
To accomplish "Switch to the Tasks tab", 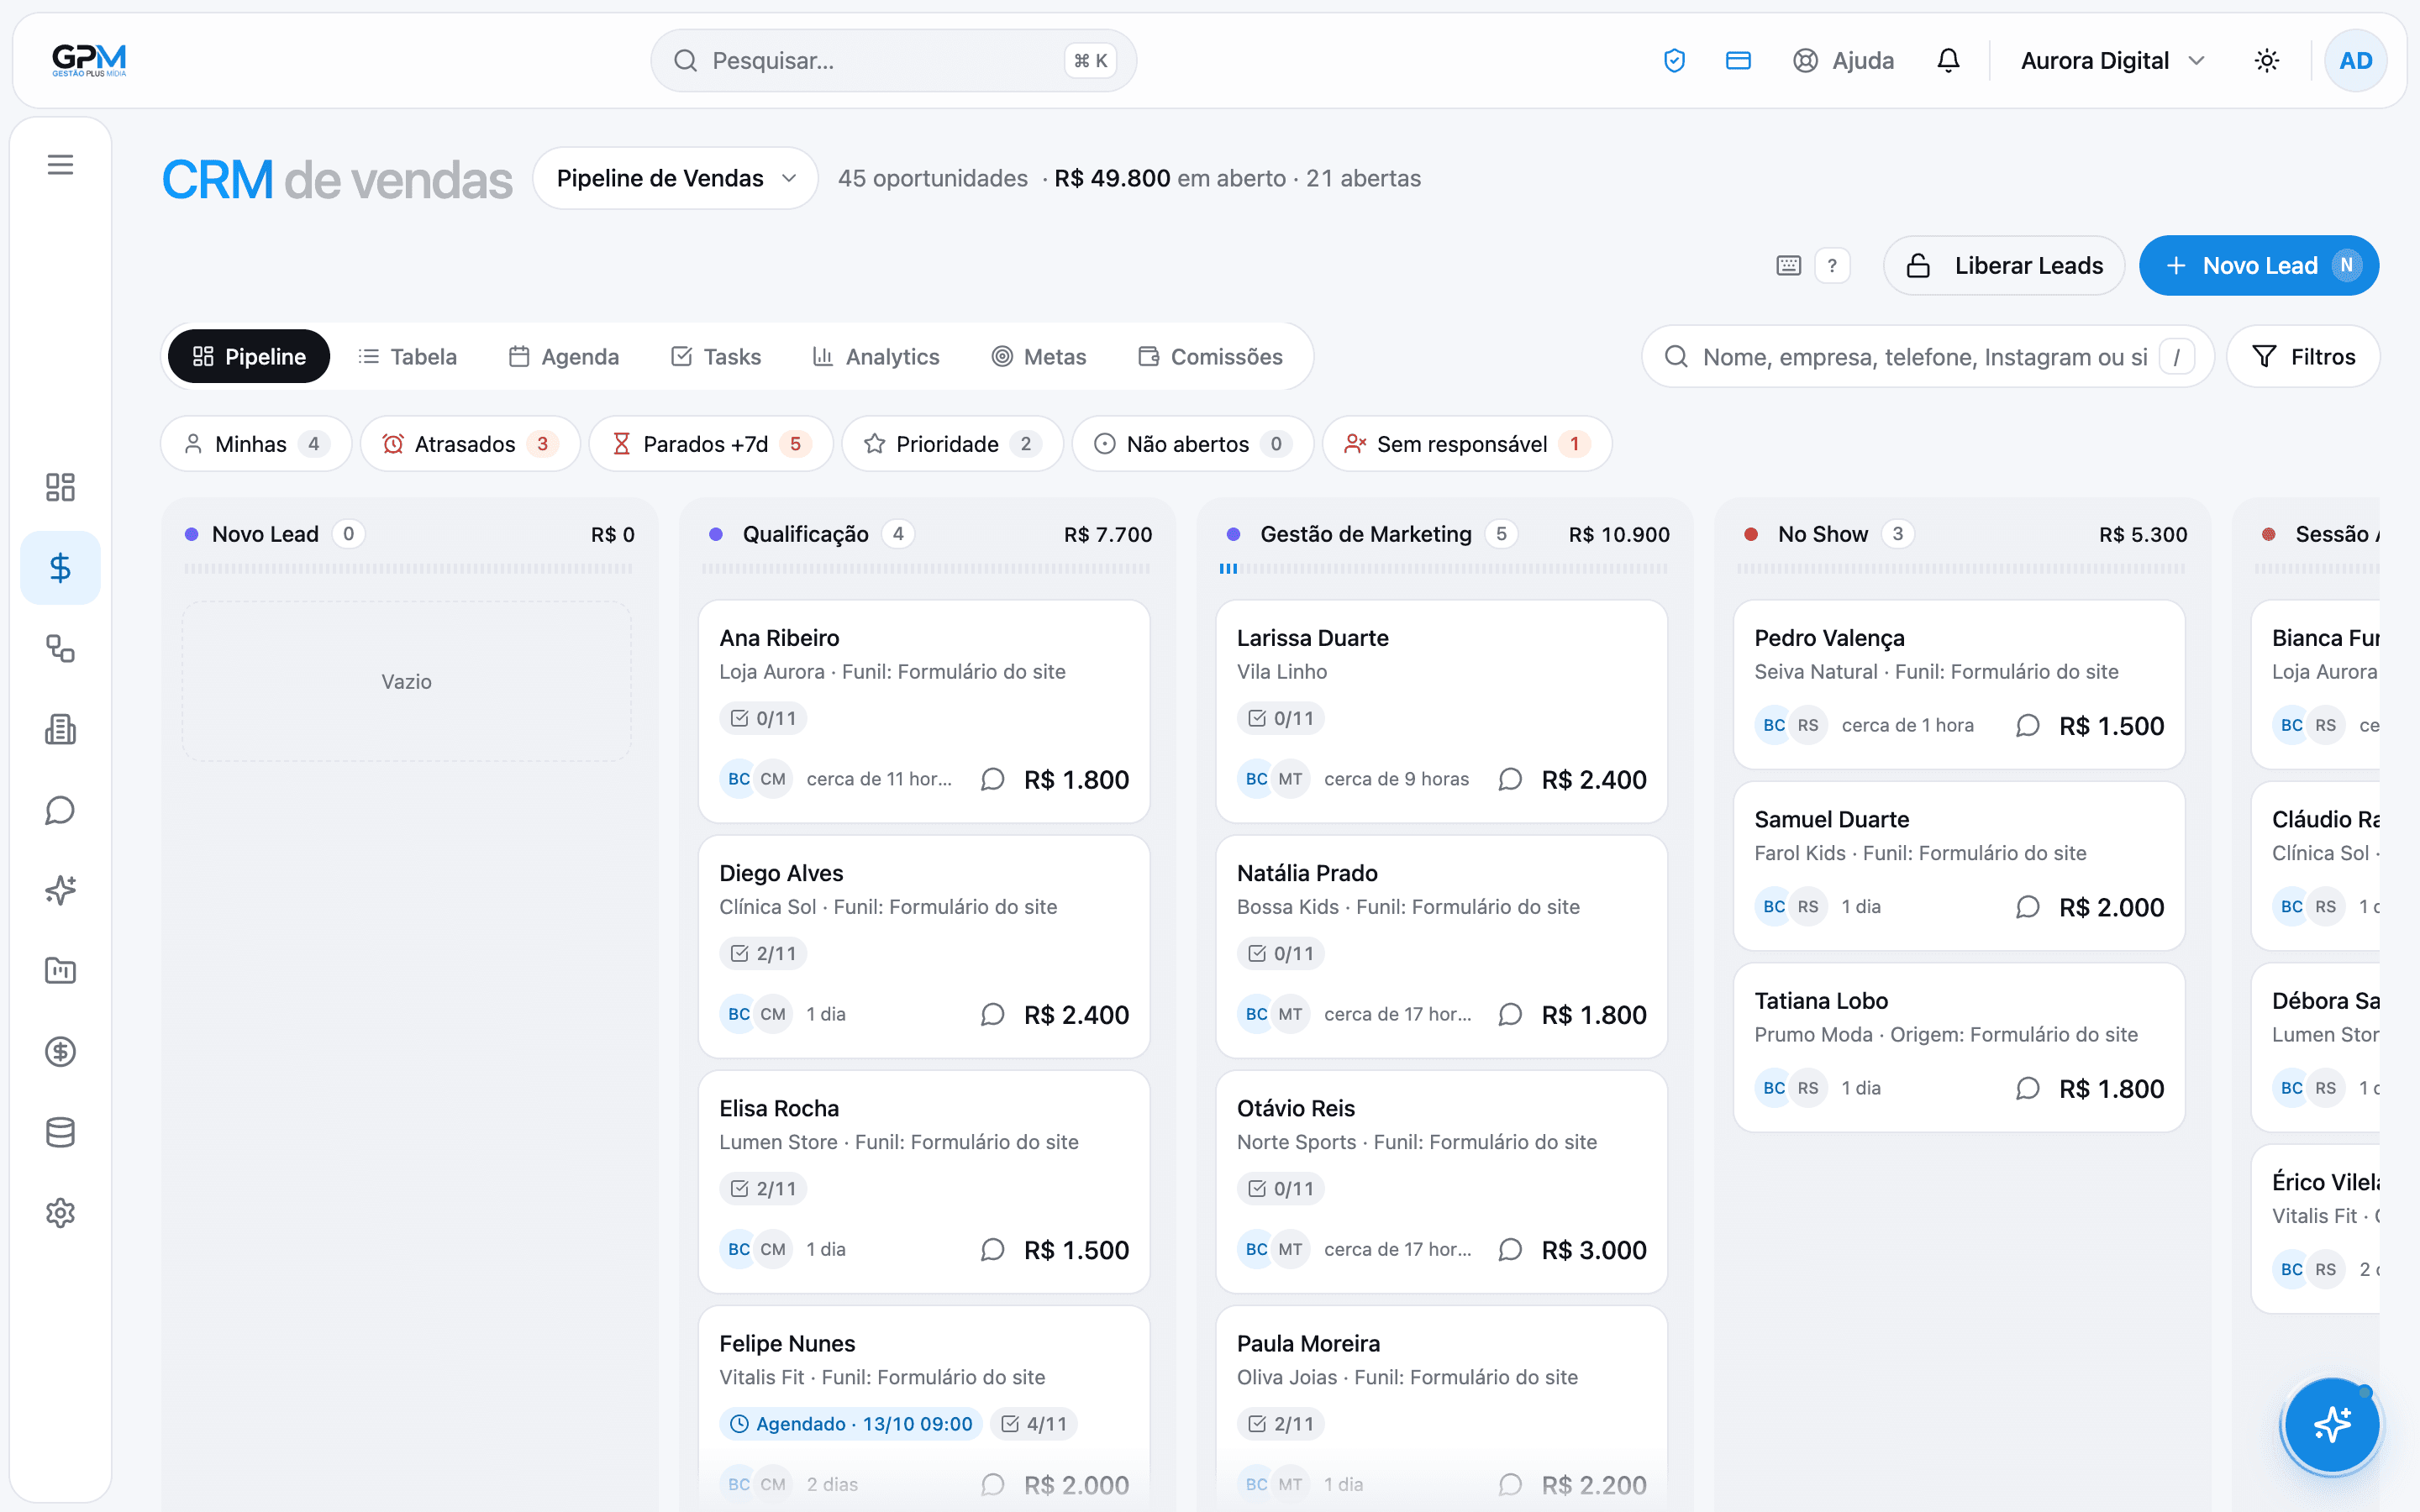I will 716,357.
